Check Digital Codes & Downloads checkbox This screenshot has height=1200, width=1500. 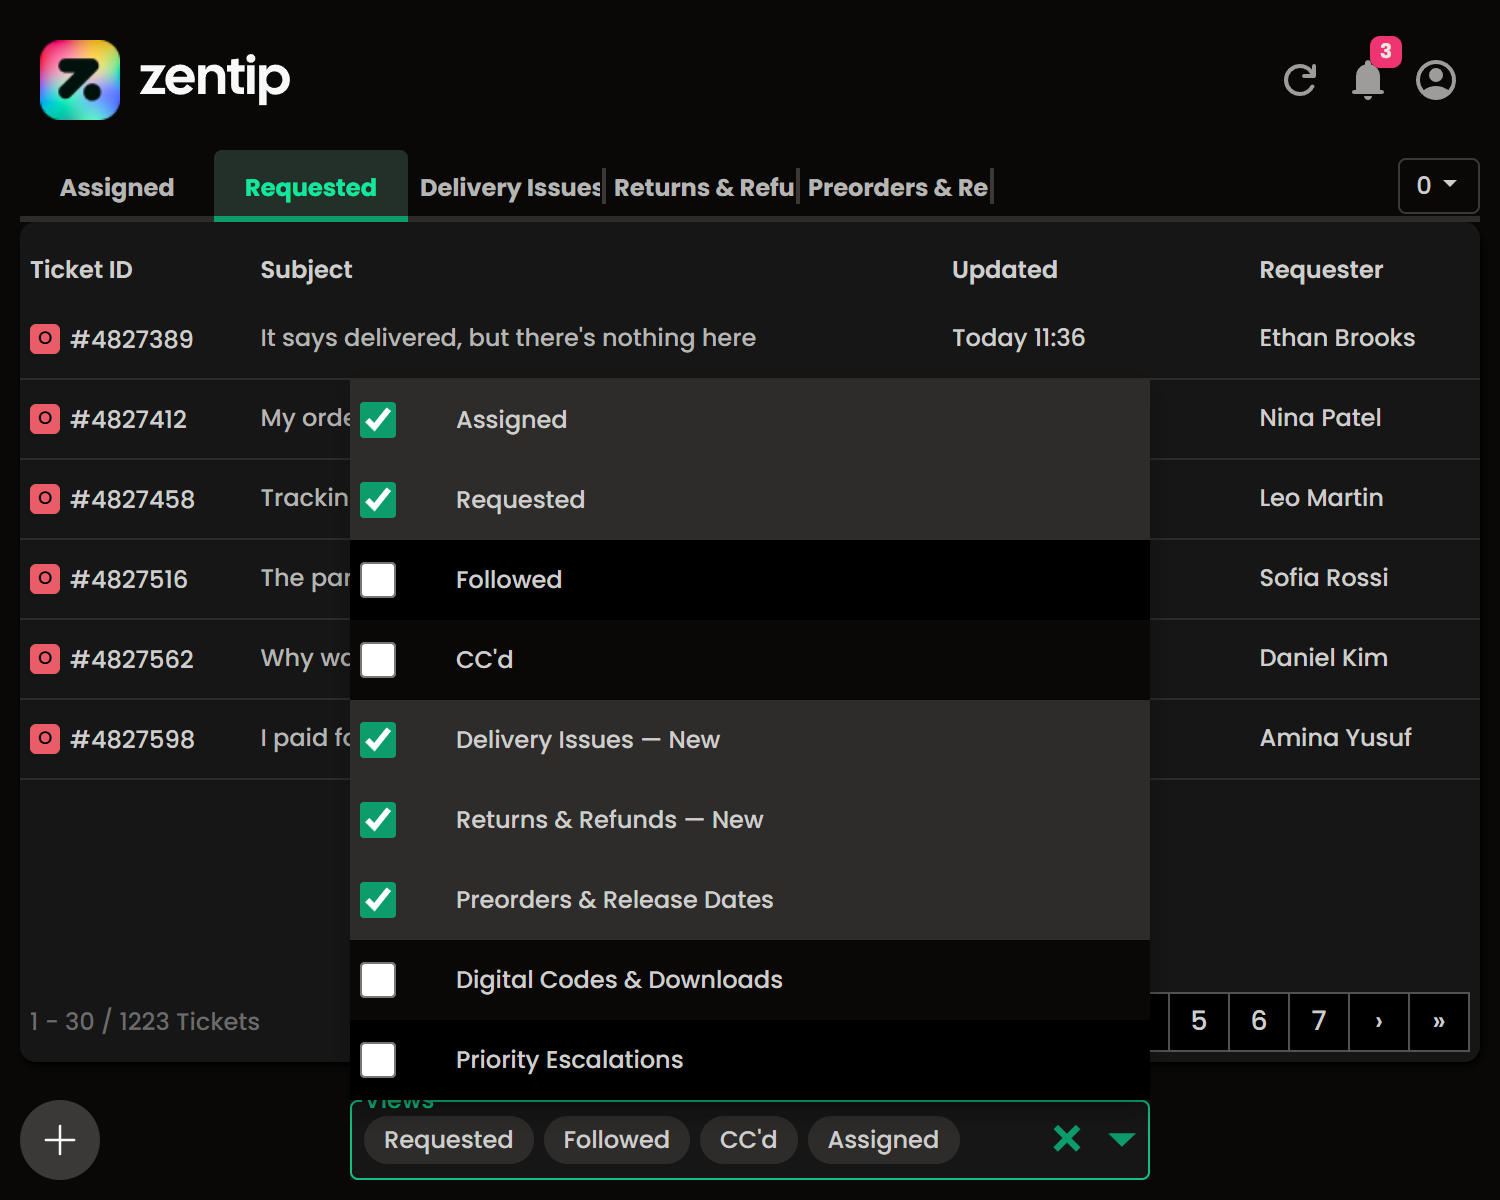point(378,980)
